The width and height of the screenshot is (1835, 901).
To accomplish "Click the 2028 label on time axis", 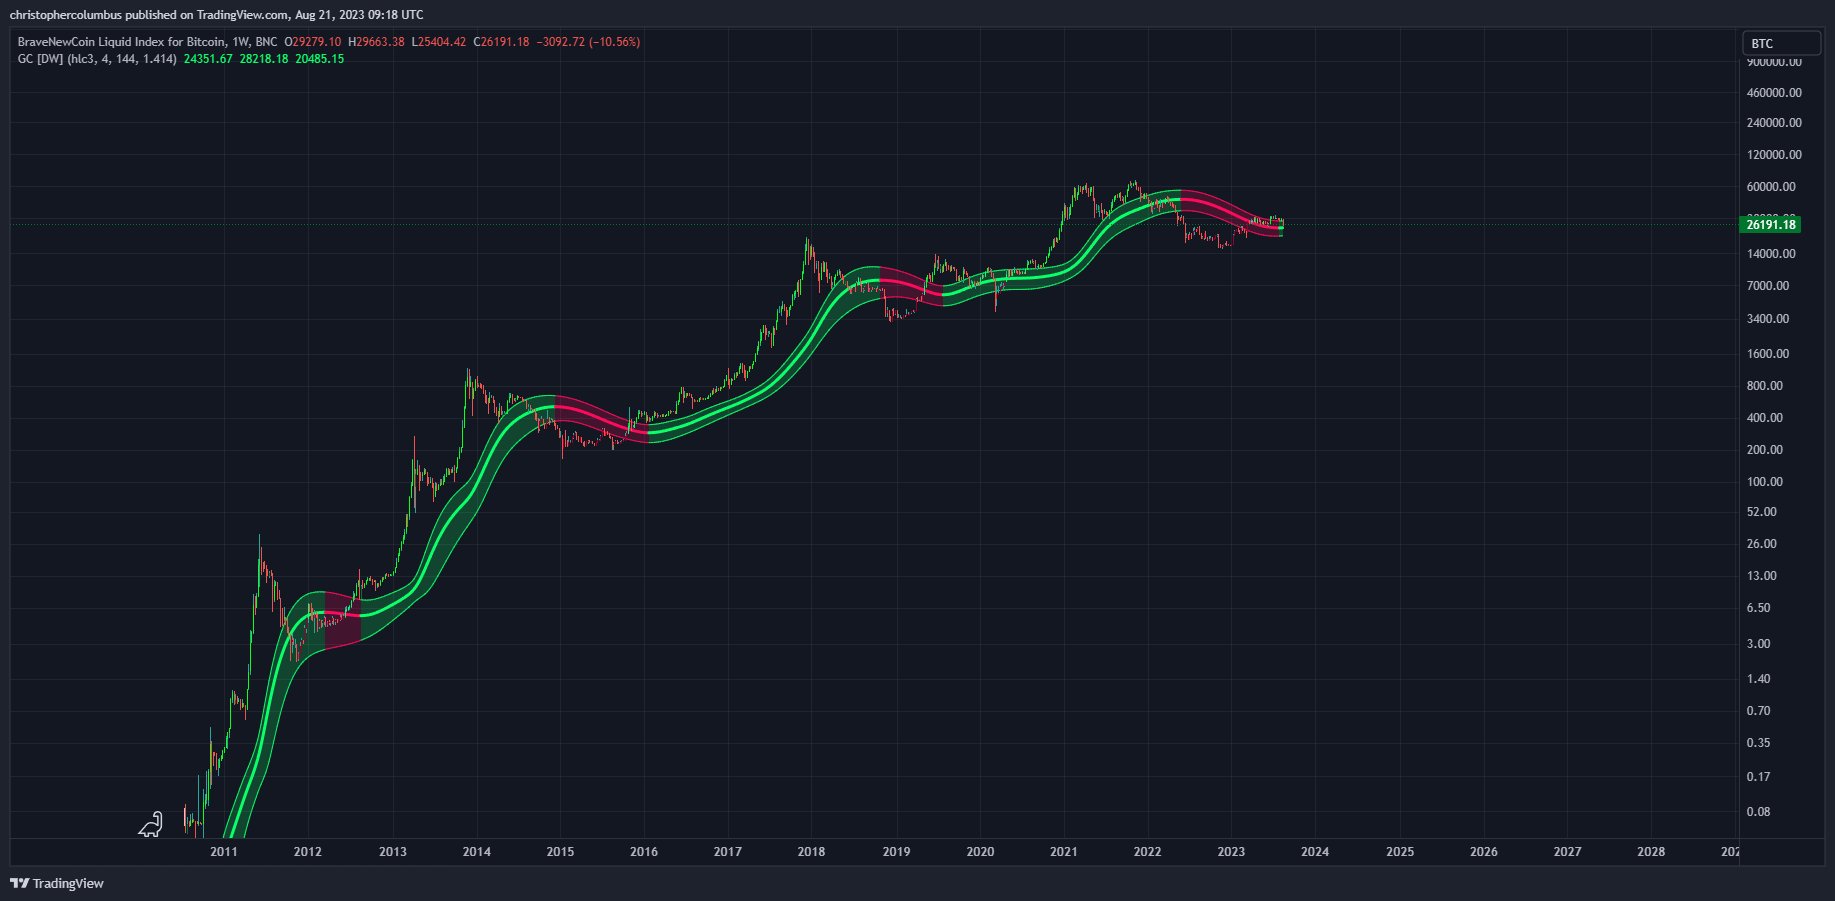I will [1651, 852].
